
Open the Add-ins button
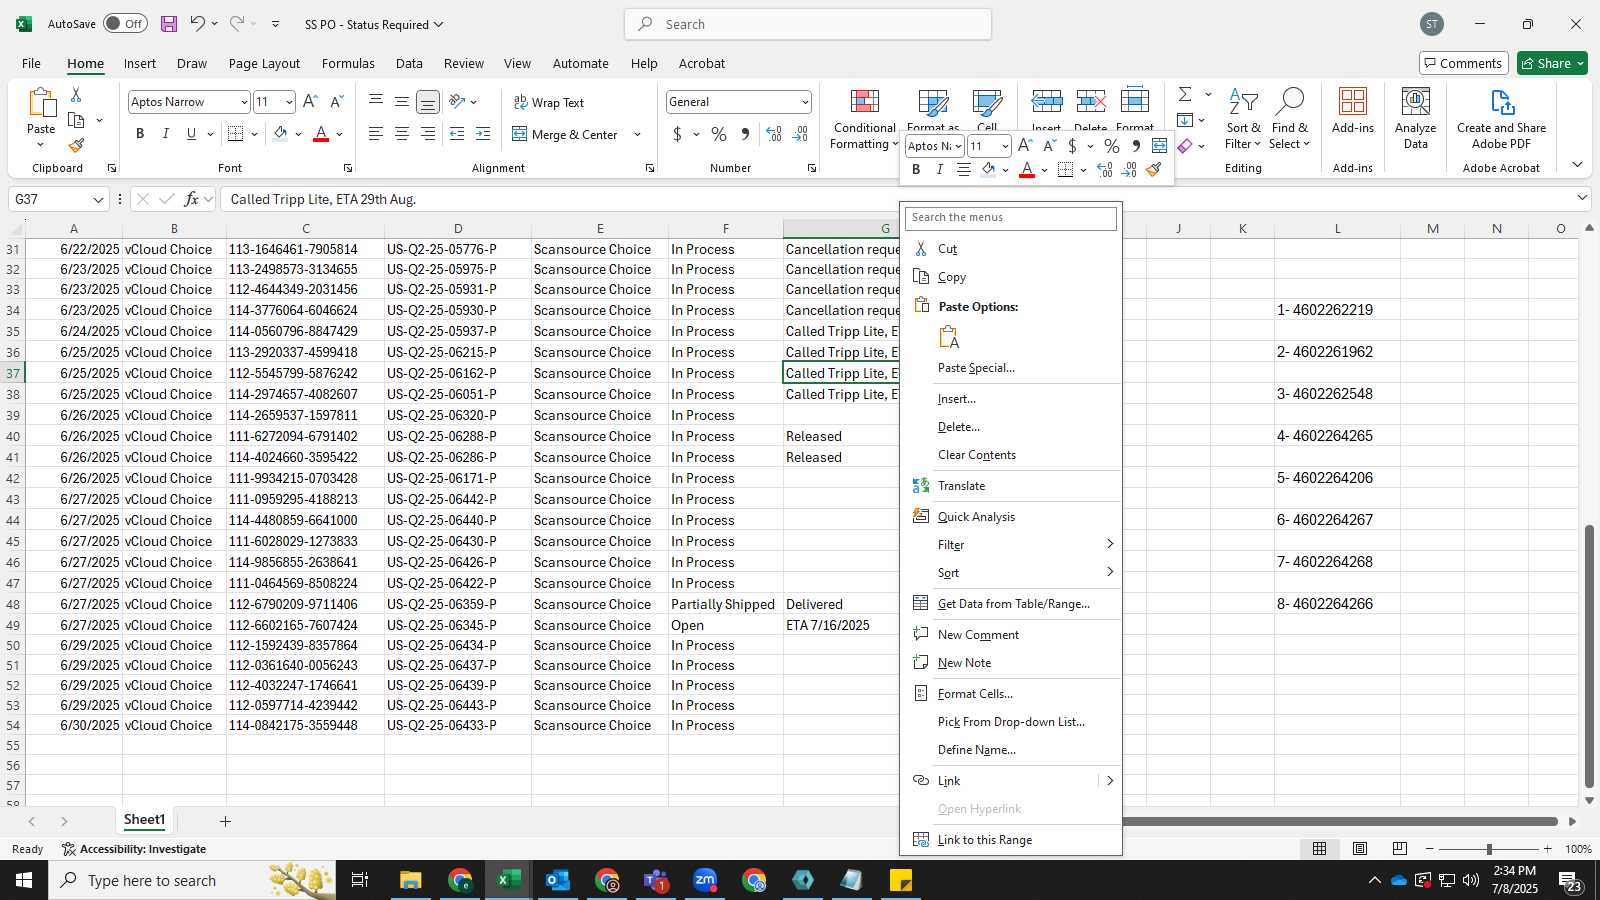(1352, 110)
